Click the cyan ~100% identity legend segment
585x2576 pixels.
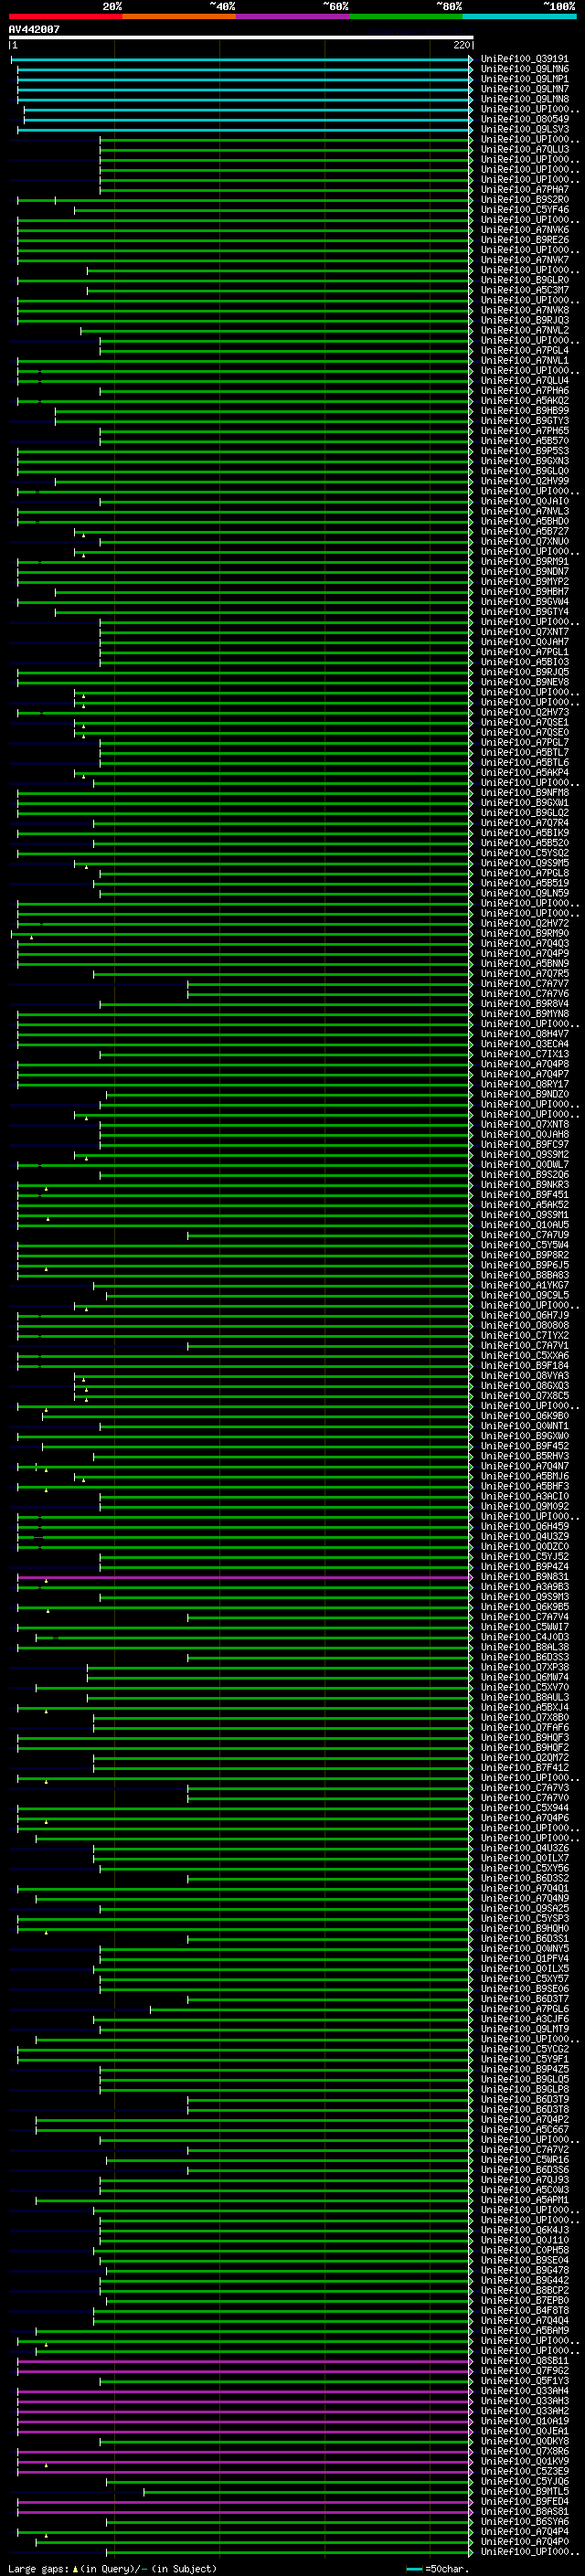519,16
